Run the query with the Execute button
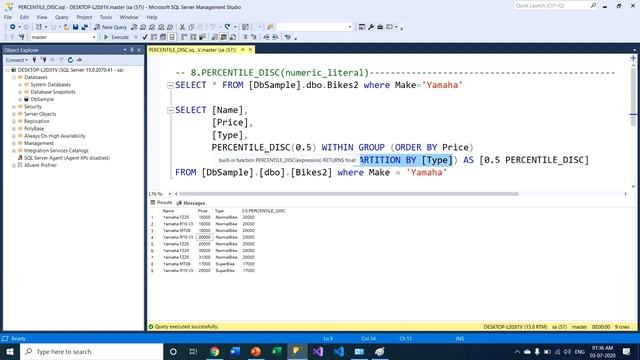The width and height of the screenshot is (640, 360). [x=116, y=37]
